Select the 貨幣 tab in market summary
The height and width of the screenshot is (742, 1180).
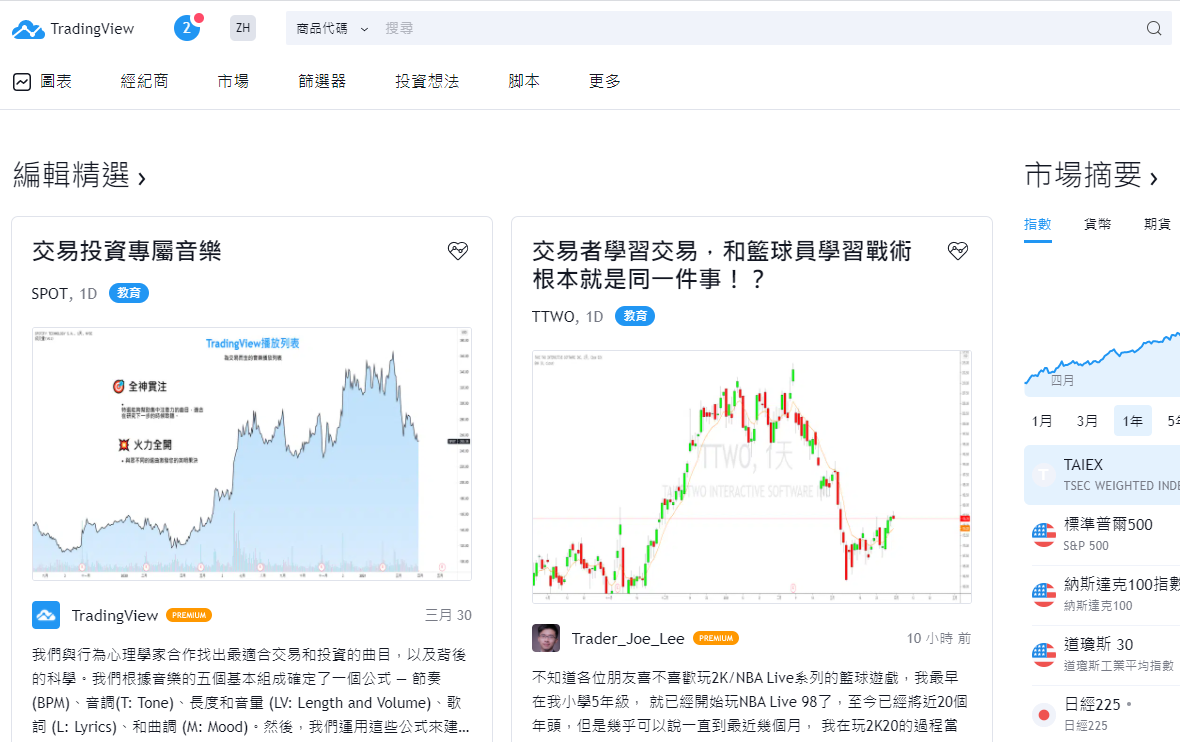[x=1097, y=224]
